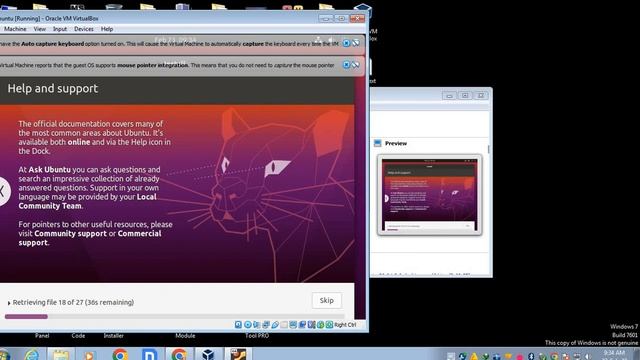Image resolution: width=640 pixels, height=360 pixels.
Task: Click the optical drive status icon
Action: pos(248,324)
